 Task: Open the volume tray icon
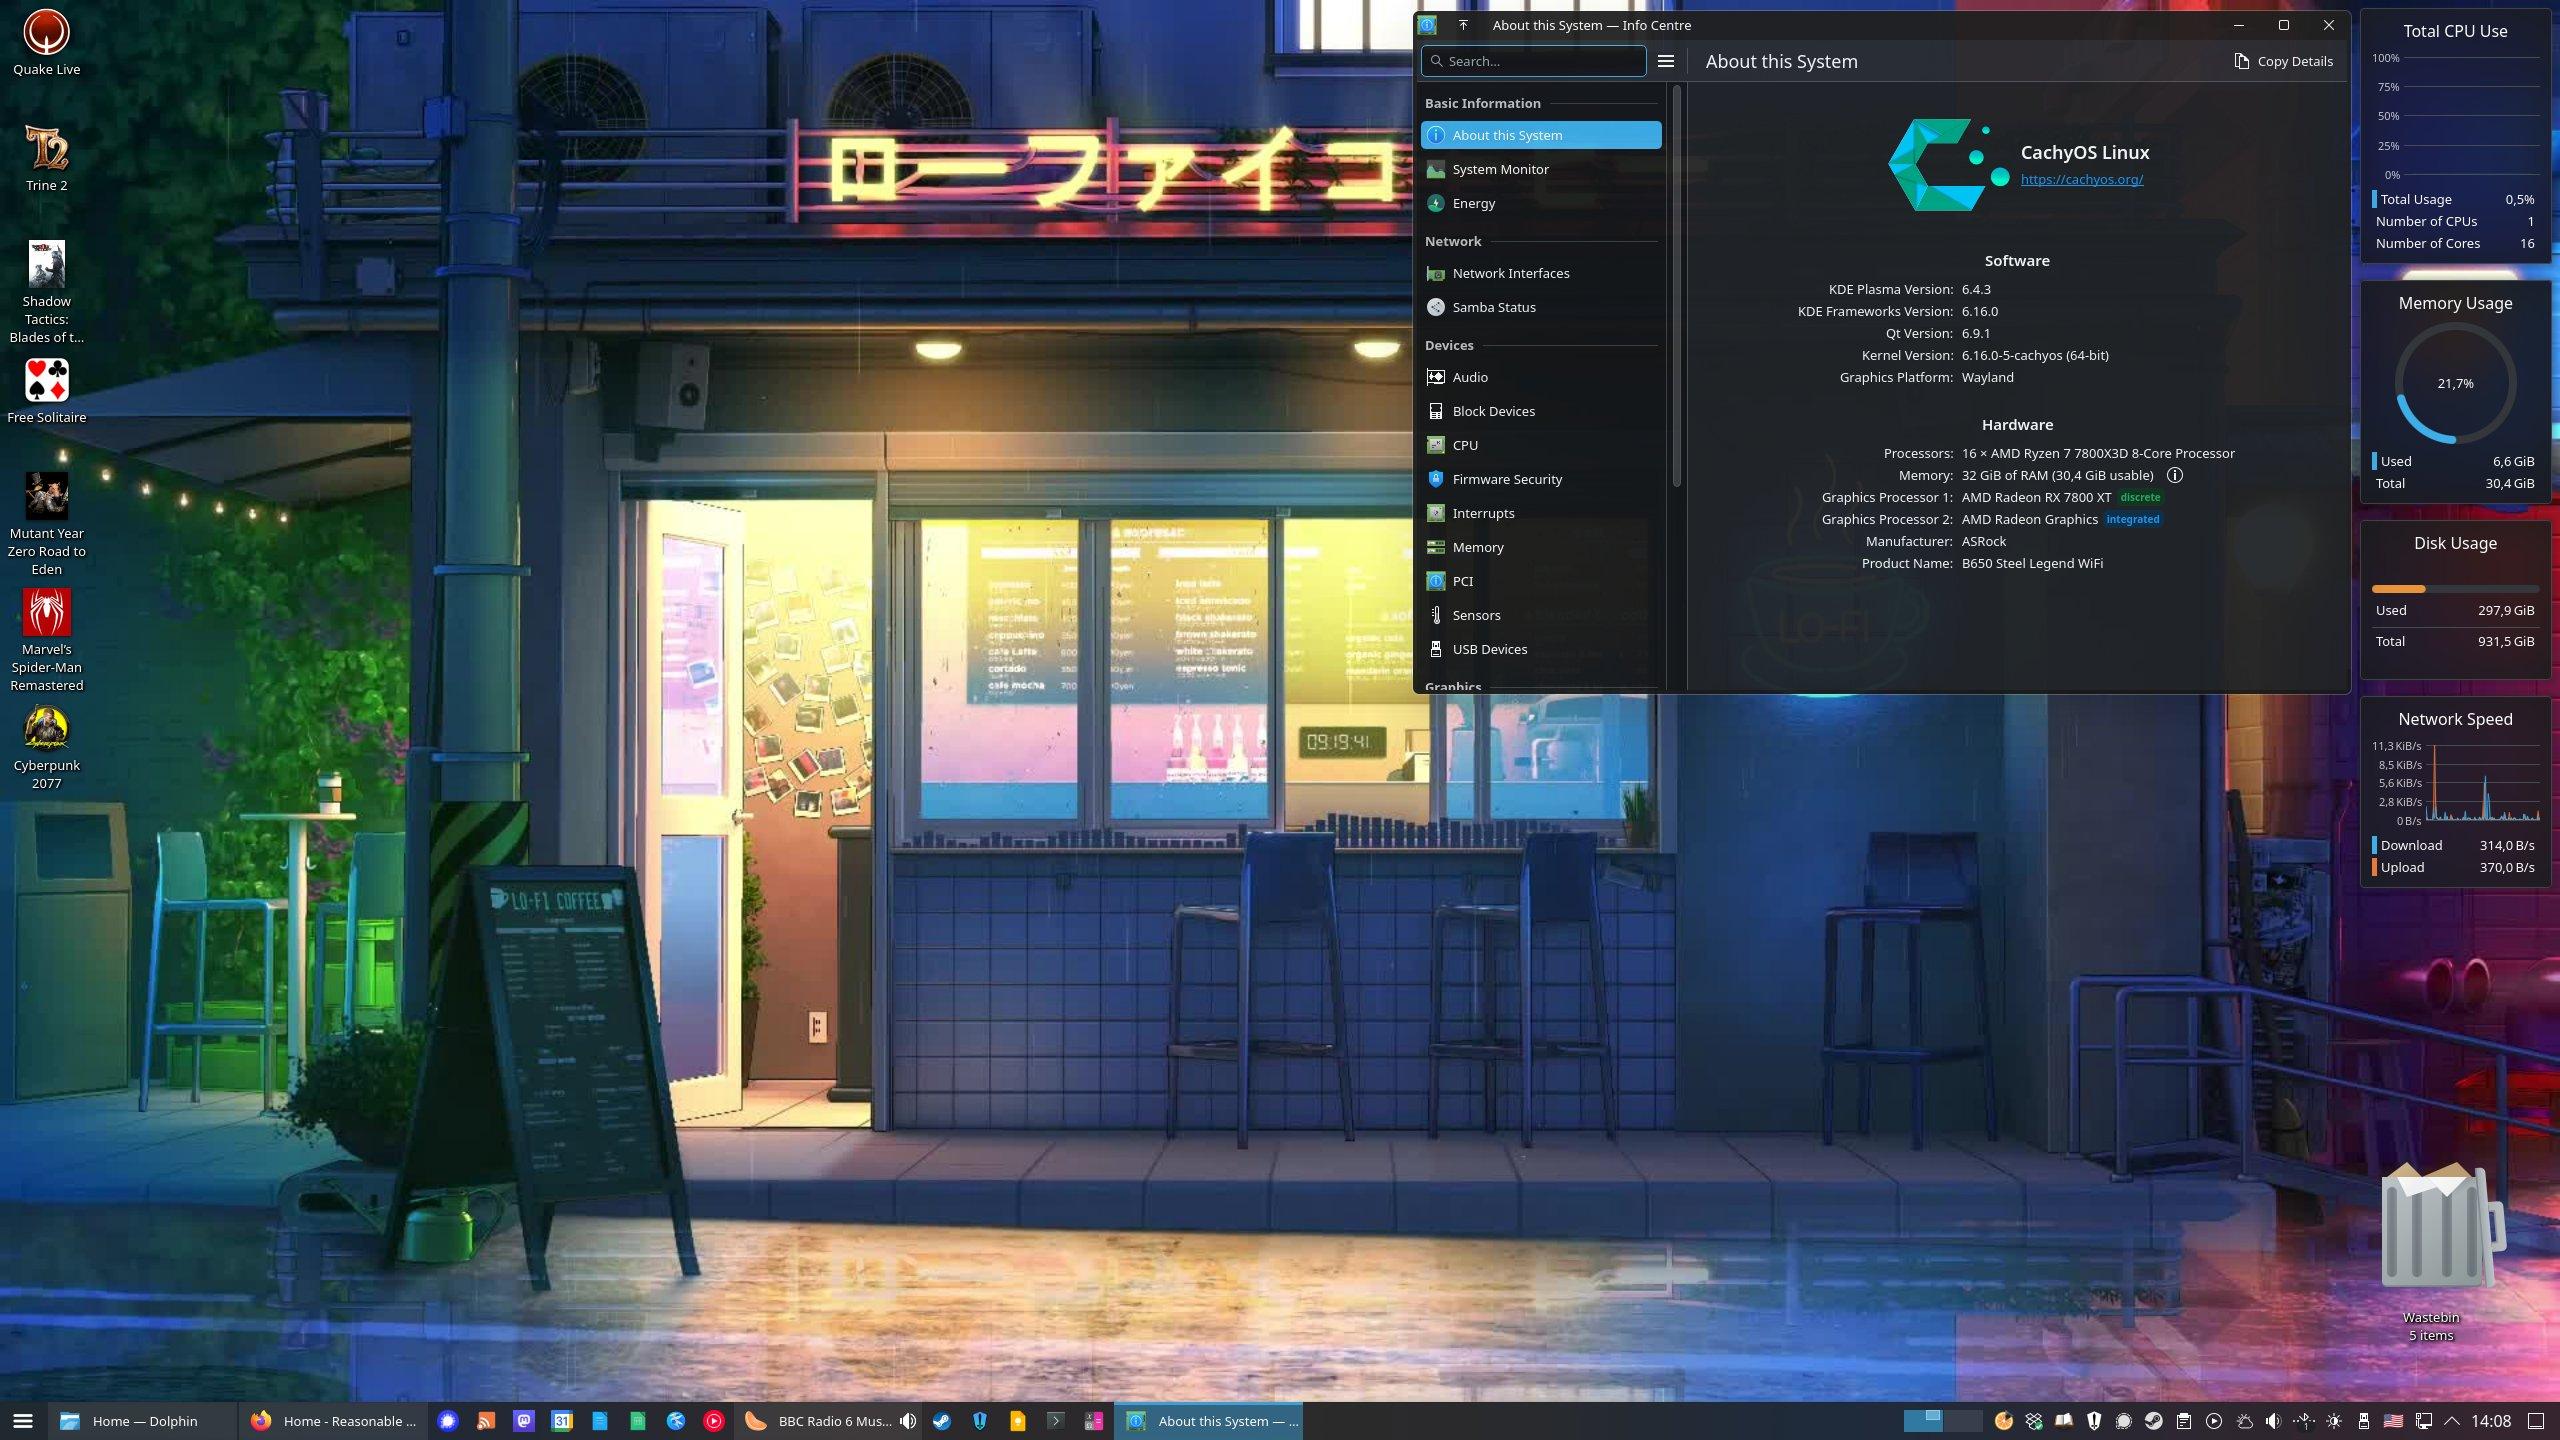coord(2274,1421)
